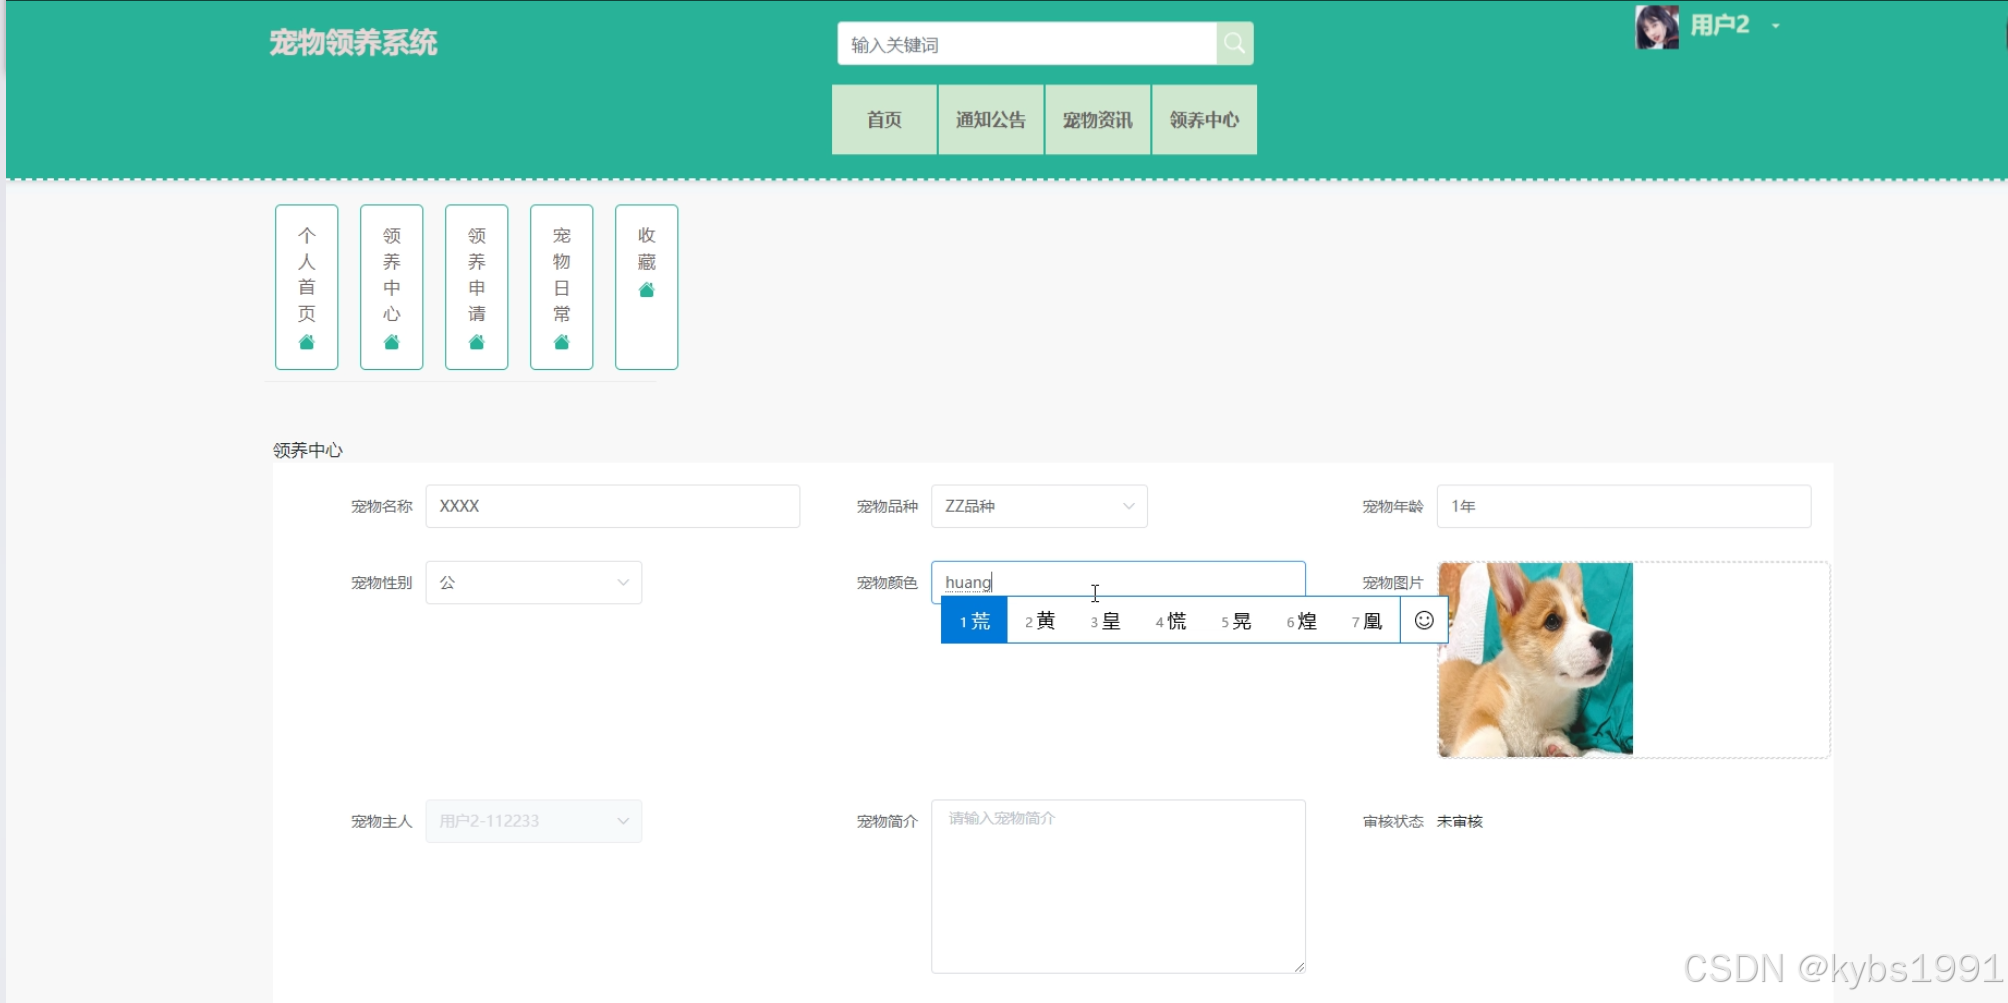The image size is (2008, 1003).
Task: Click into the 宠物名称 field containing XXXX
Action: pyautogui.click(x=613, y=506)
